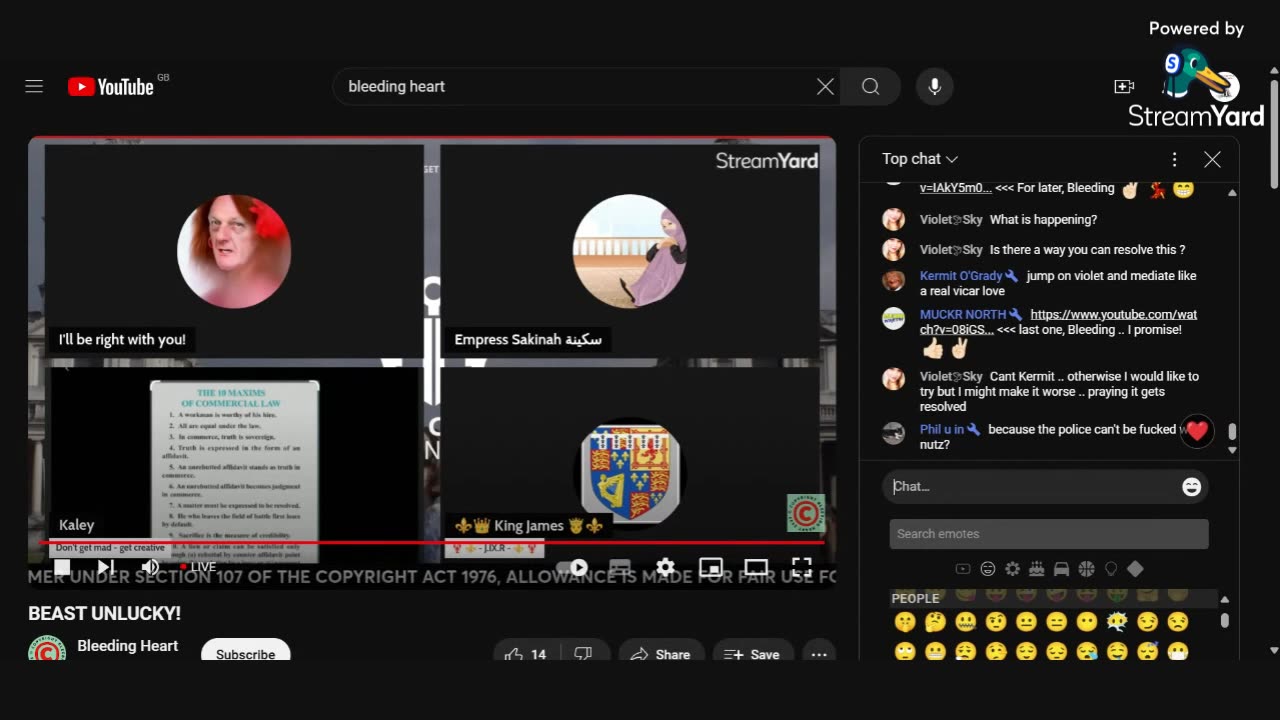Insert the grimacing face emoji
This screenshot has height=720, width=1280.
point(935,651)
